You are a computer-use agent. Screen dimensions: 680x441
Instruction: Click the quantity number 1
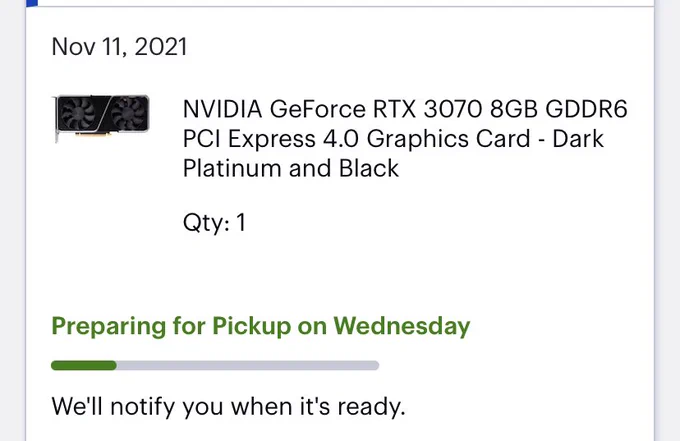coord(241,222)
